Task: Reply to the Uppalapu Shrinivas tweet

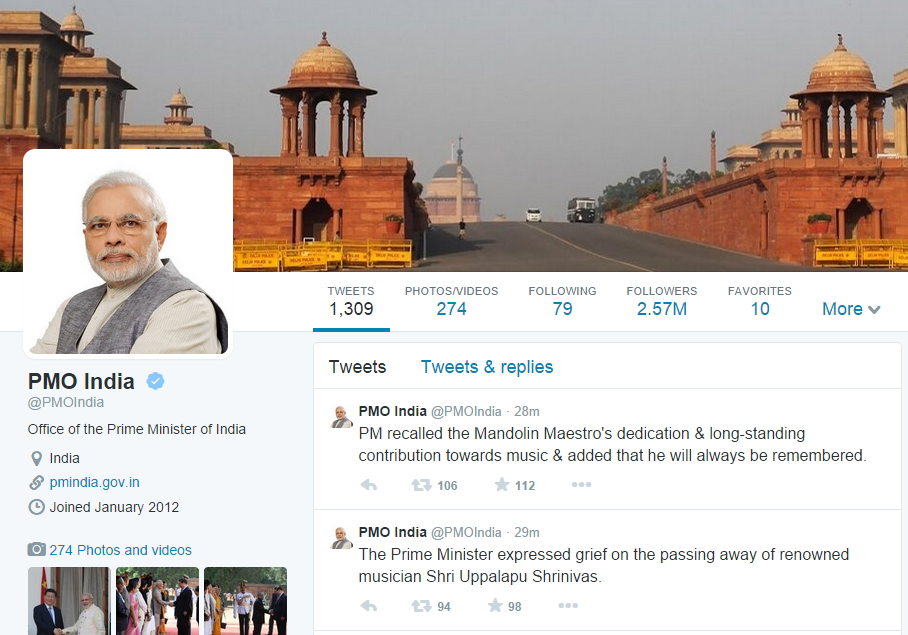Action: pyautogui.click(x=369, y=606)
